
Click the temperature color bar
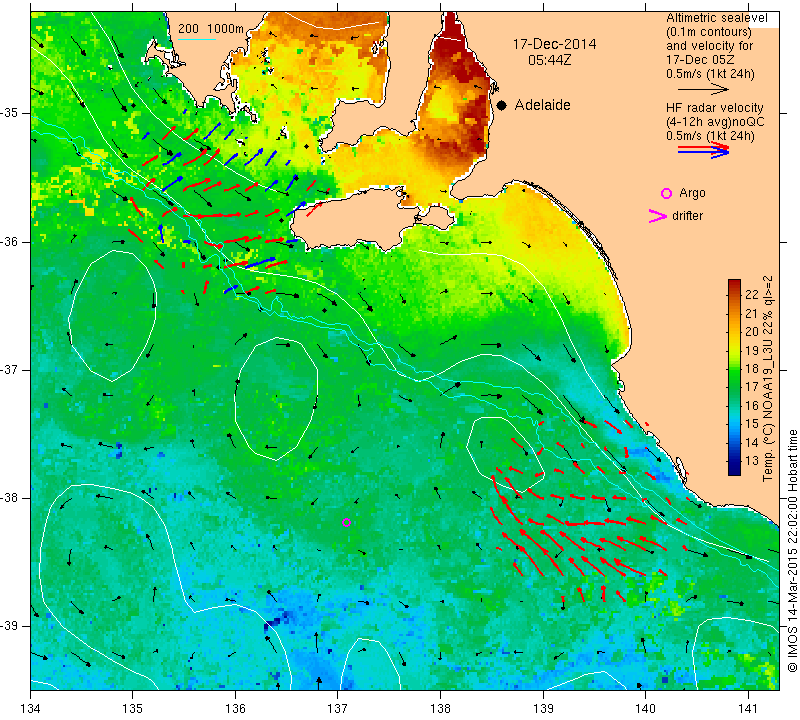(x=734, y=377)
